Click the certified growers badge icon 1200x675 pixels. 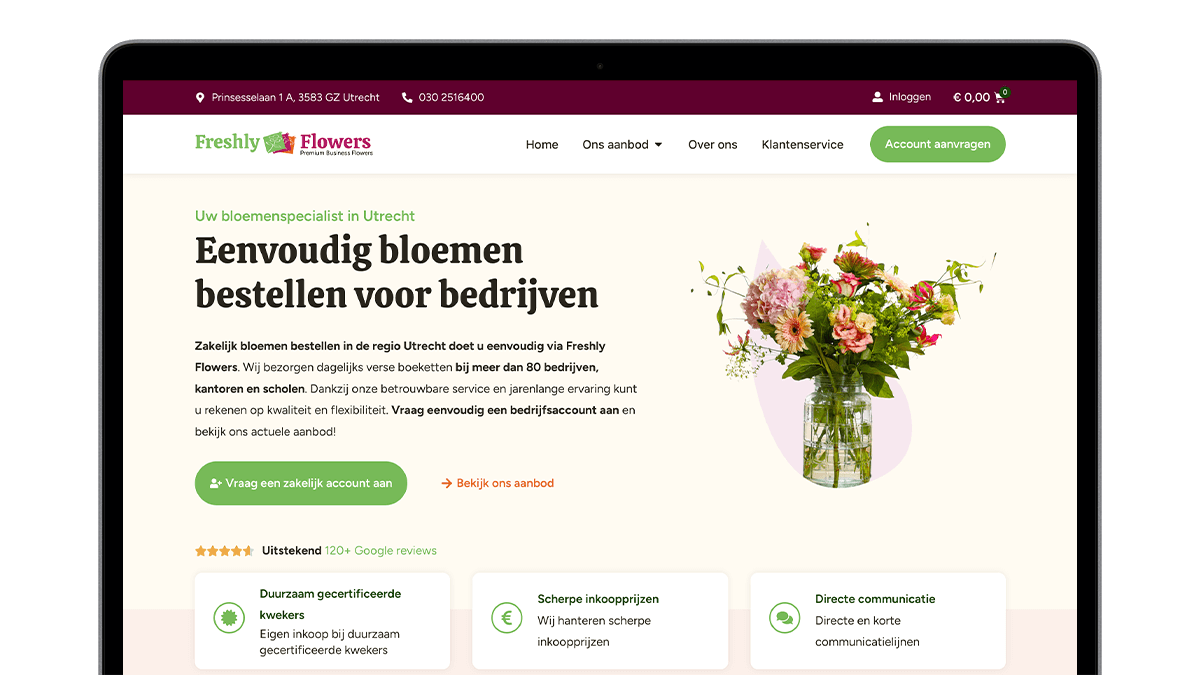[x=229, y=618]
